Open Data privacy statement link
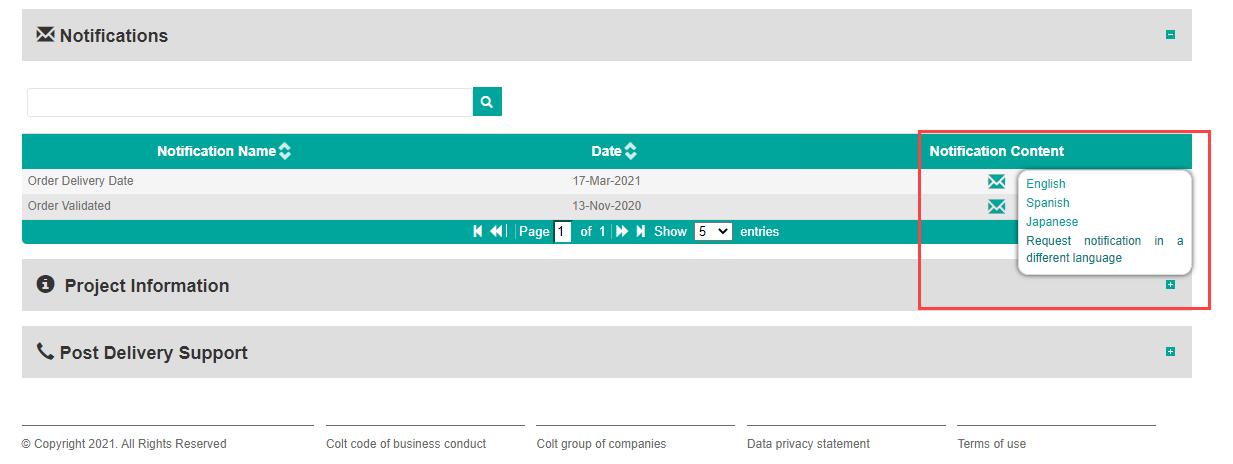Viewport: 1233px width, 464px height. [808, 444]
